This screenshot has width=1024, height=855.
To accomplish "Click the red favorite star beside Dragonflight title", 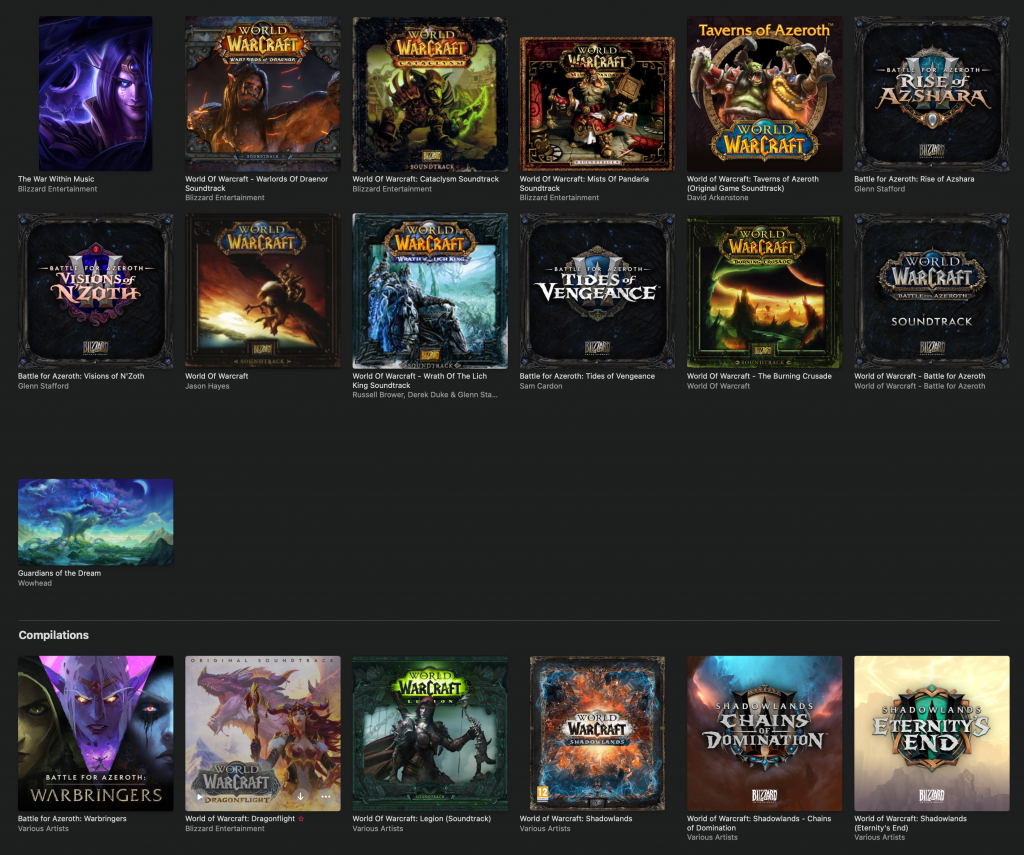I will point(301,818).
